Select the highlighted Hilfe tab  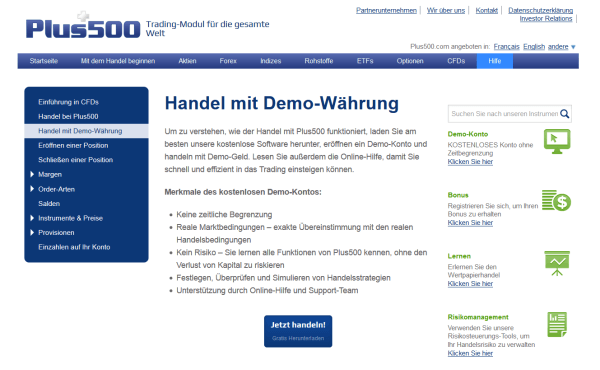coord(495,61)
